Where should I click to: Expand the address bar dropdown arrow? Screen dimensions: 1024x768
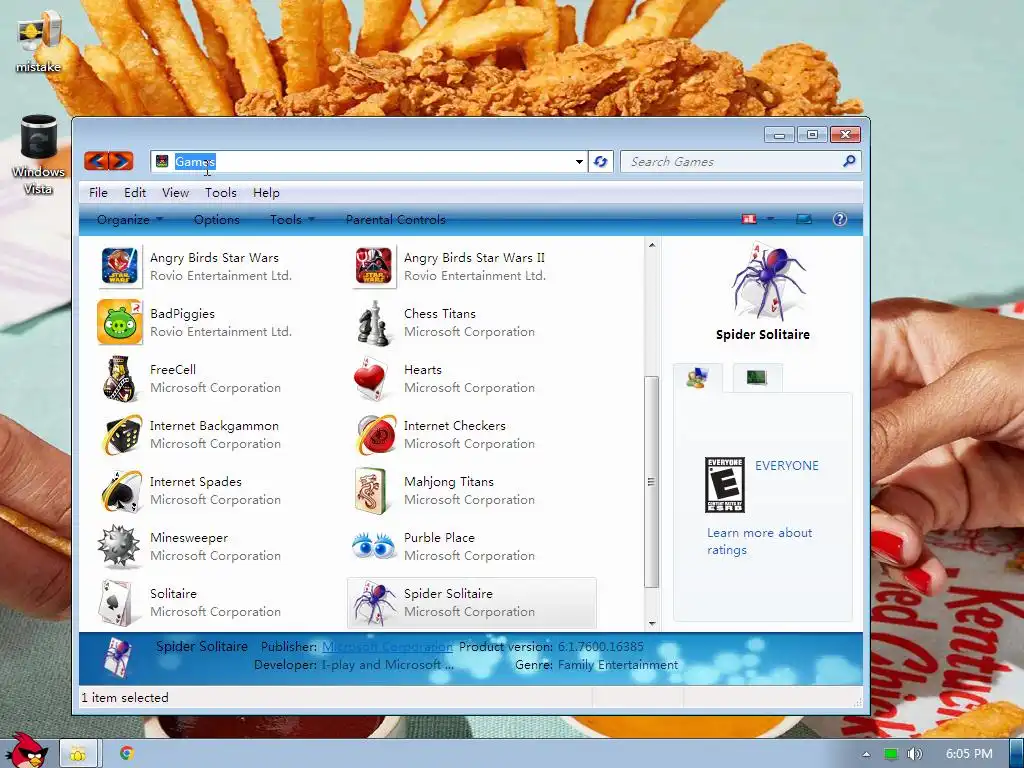579,162
